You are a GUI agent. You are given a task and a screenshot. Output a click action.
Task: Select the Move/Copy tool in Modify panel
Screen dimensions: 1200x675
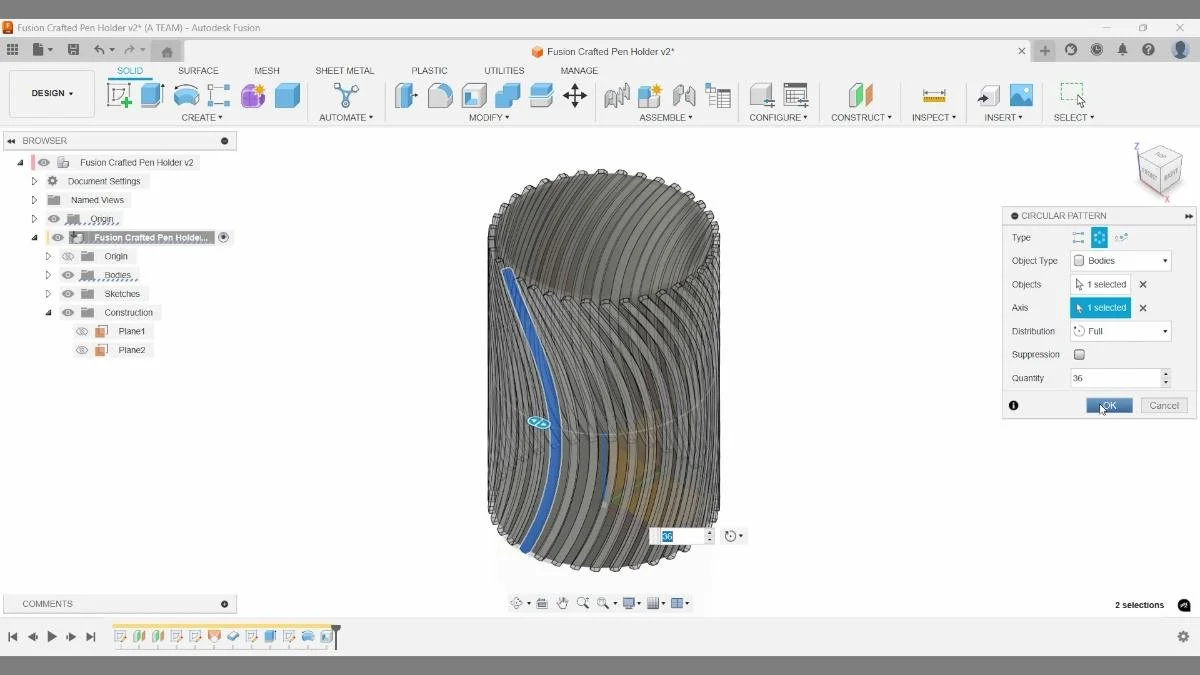[574, 96]
